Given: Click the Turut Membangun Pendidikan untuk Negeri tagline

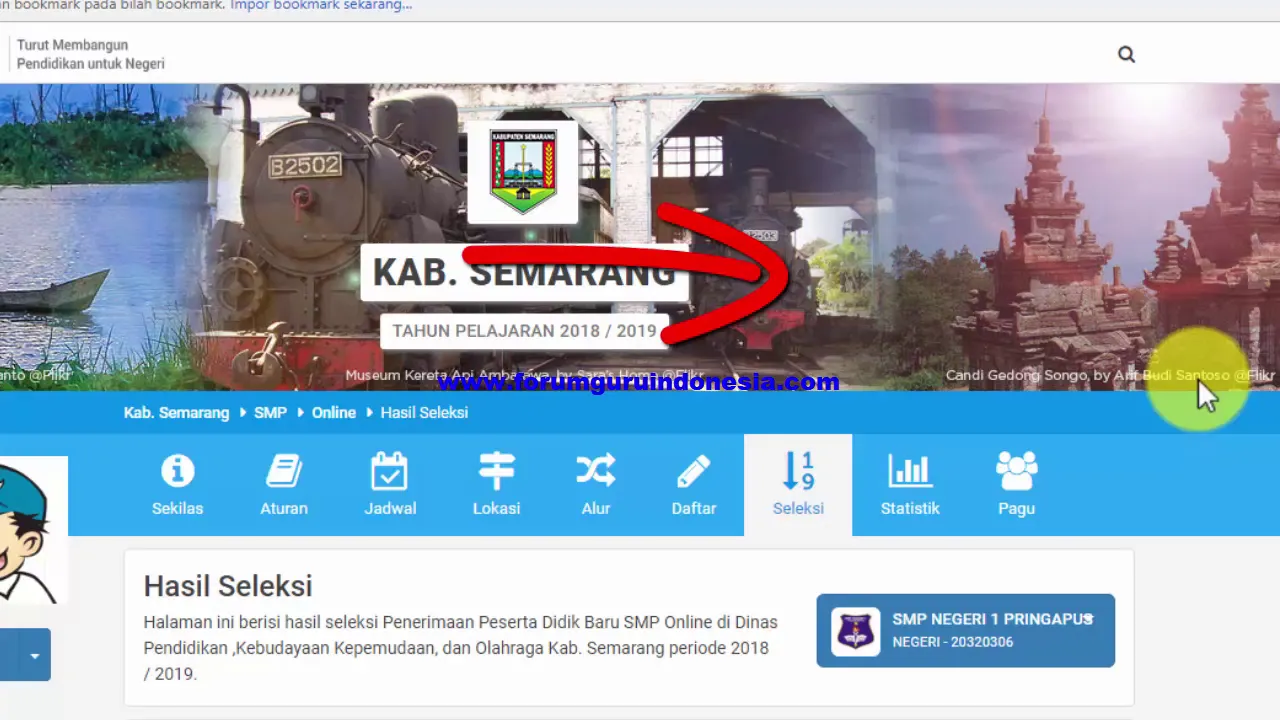Looking at the screenshot, I should [90, 55].
